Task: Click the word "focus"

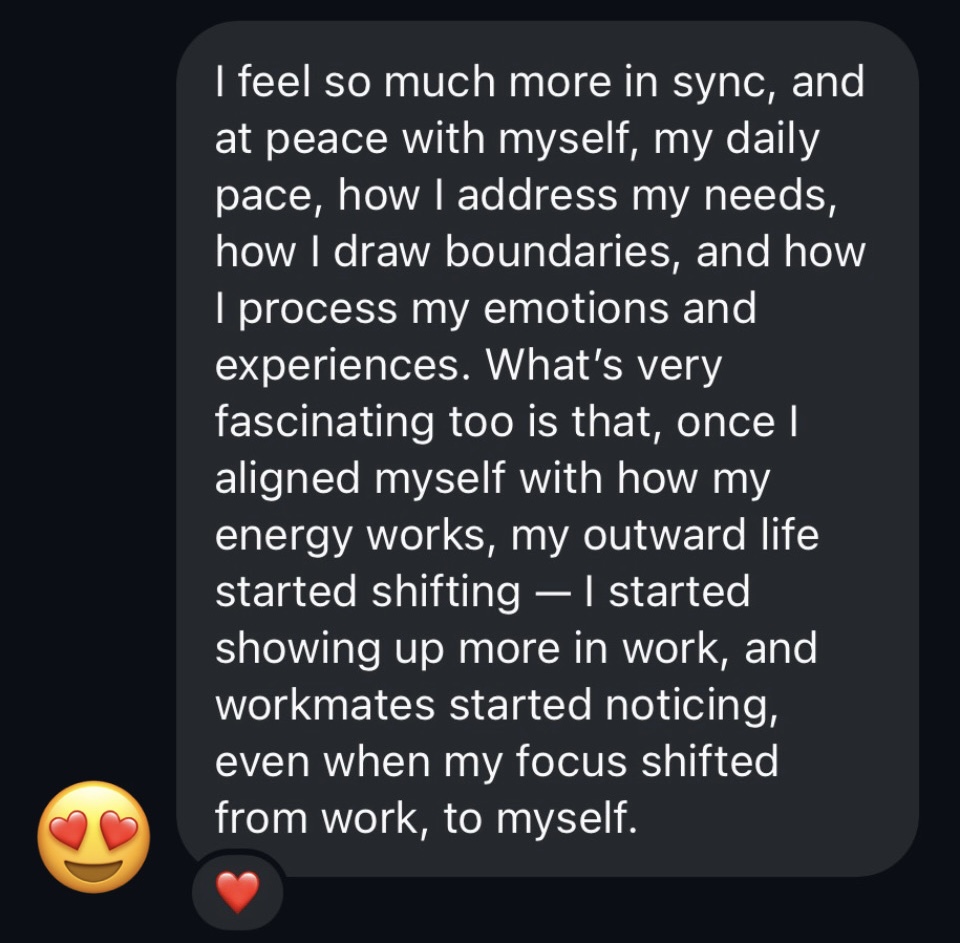Action: 573,762
